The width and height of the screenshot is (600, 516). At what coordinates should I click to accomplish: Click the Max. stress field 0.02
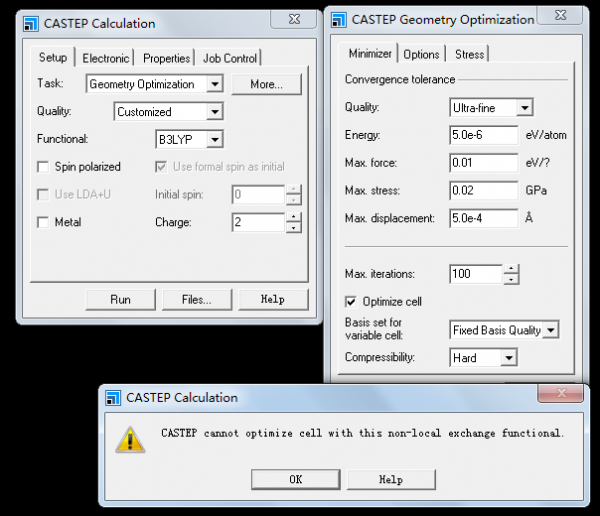point(484,191)
